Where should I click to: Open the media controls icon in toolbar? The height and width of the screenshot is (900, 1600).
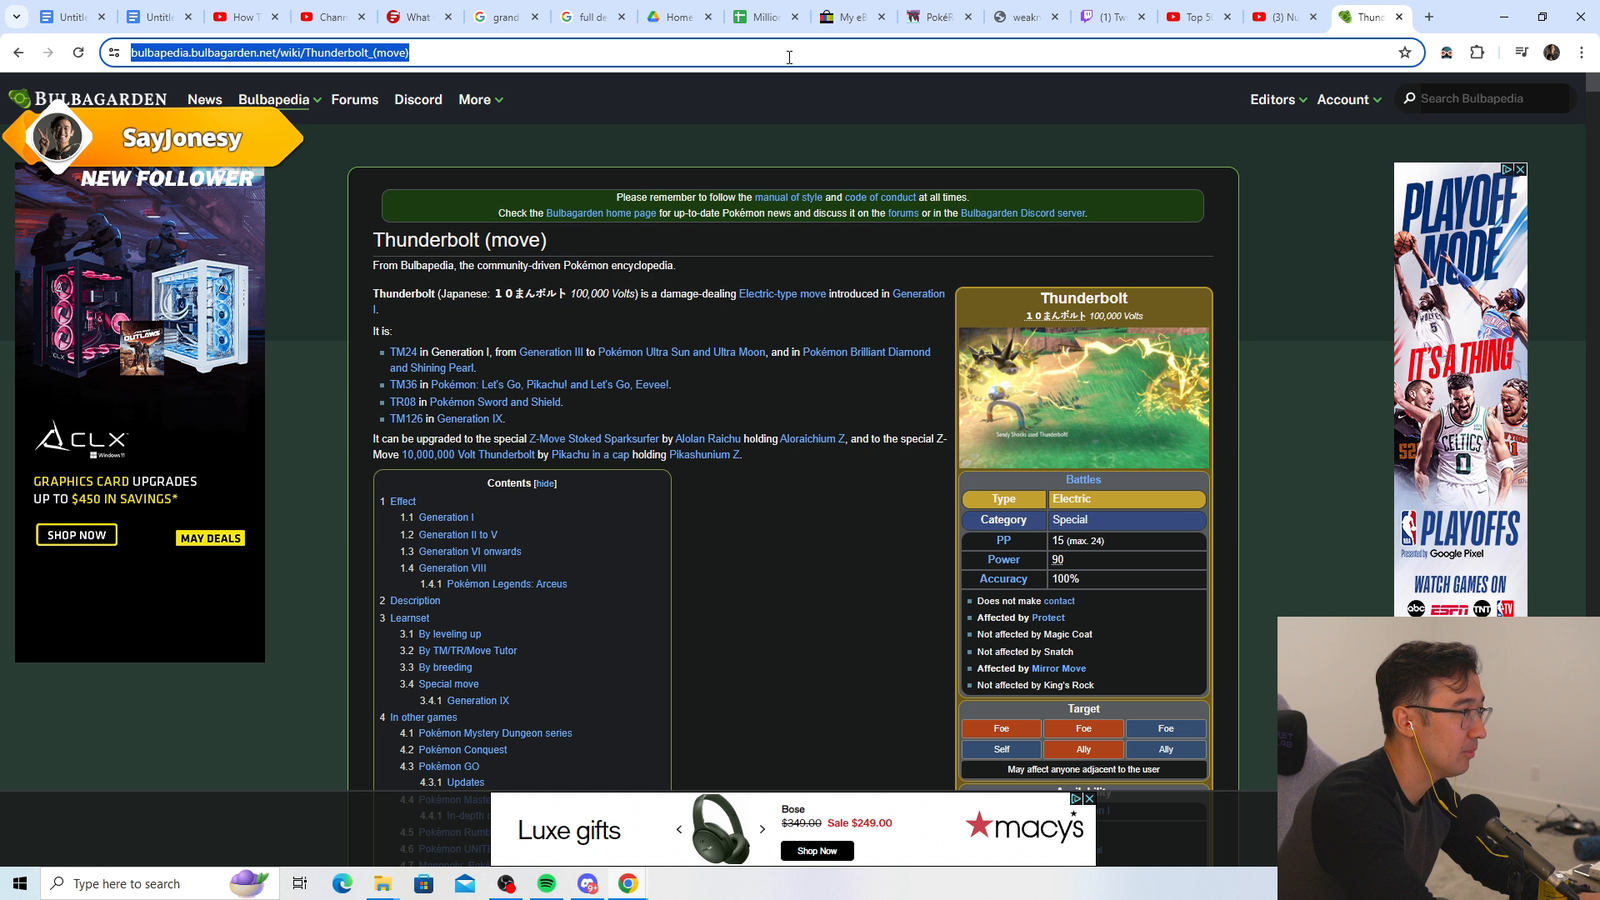click(x=1521, y=52)
